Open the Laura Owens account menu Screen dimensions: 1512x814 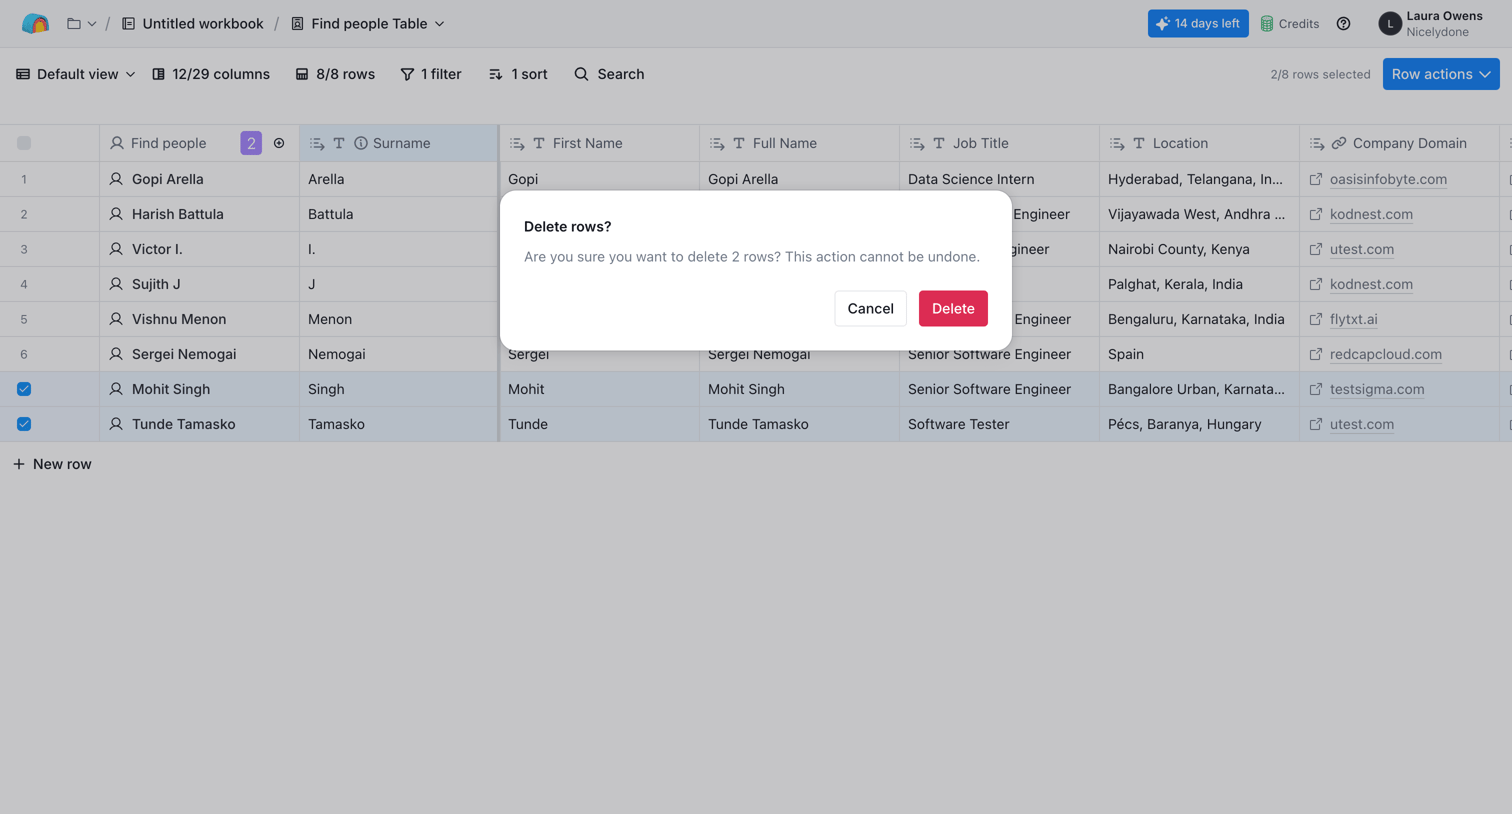[x=1431, y=23]
